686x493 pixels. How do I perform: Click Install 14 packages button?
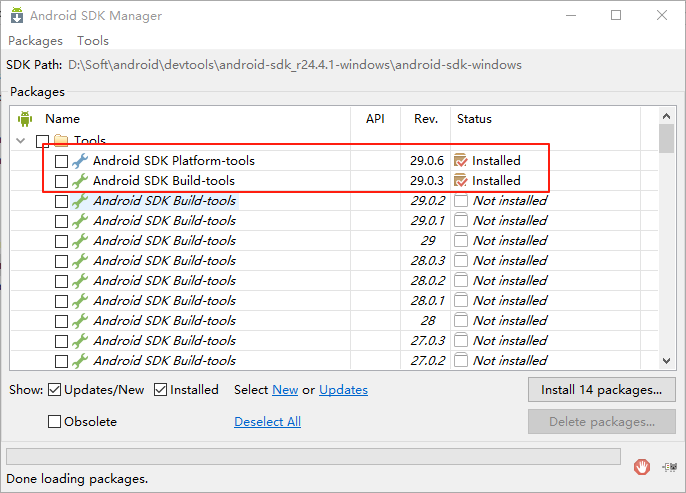(602, 390)
